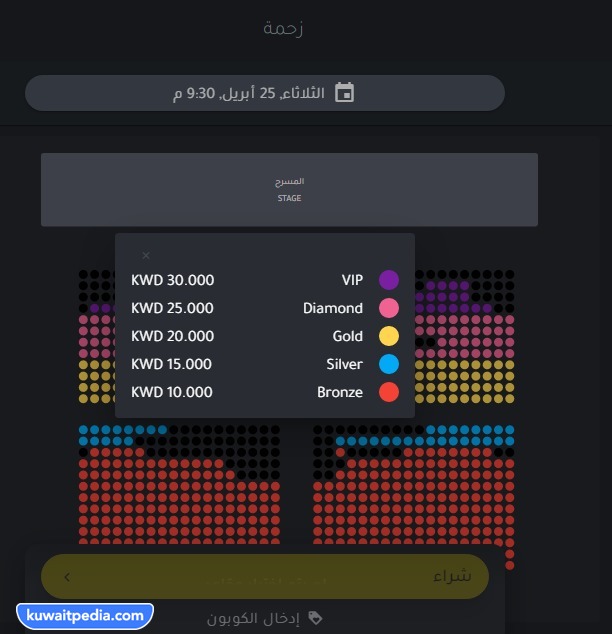Viewport: 612px width, 634px height.
Task: Click the calendar icon in date bar
Action: coord(344,93)
